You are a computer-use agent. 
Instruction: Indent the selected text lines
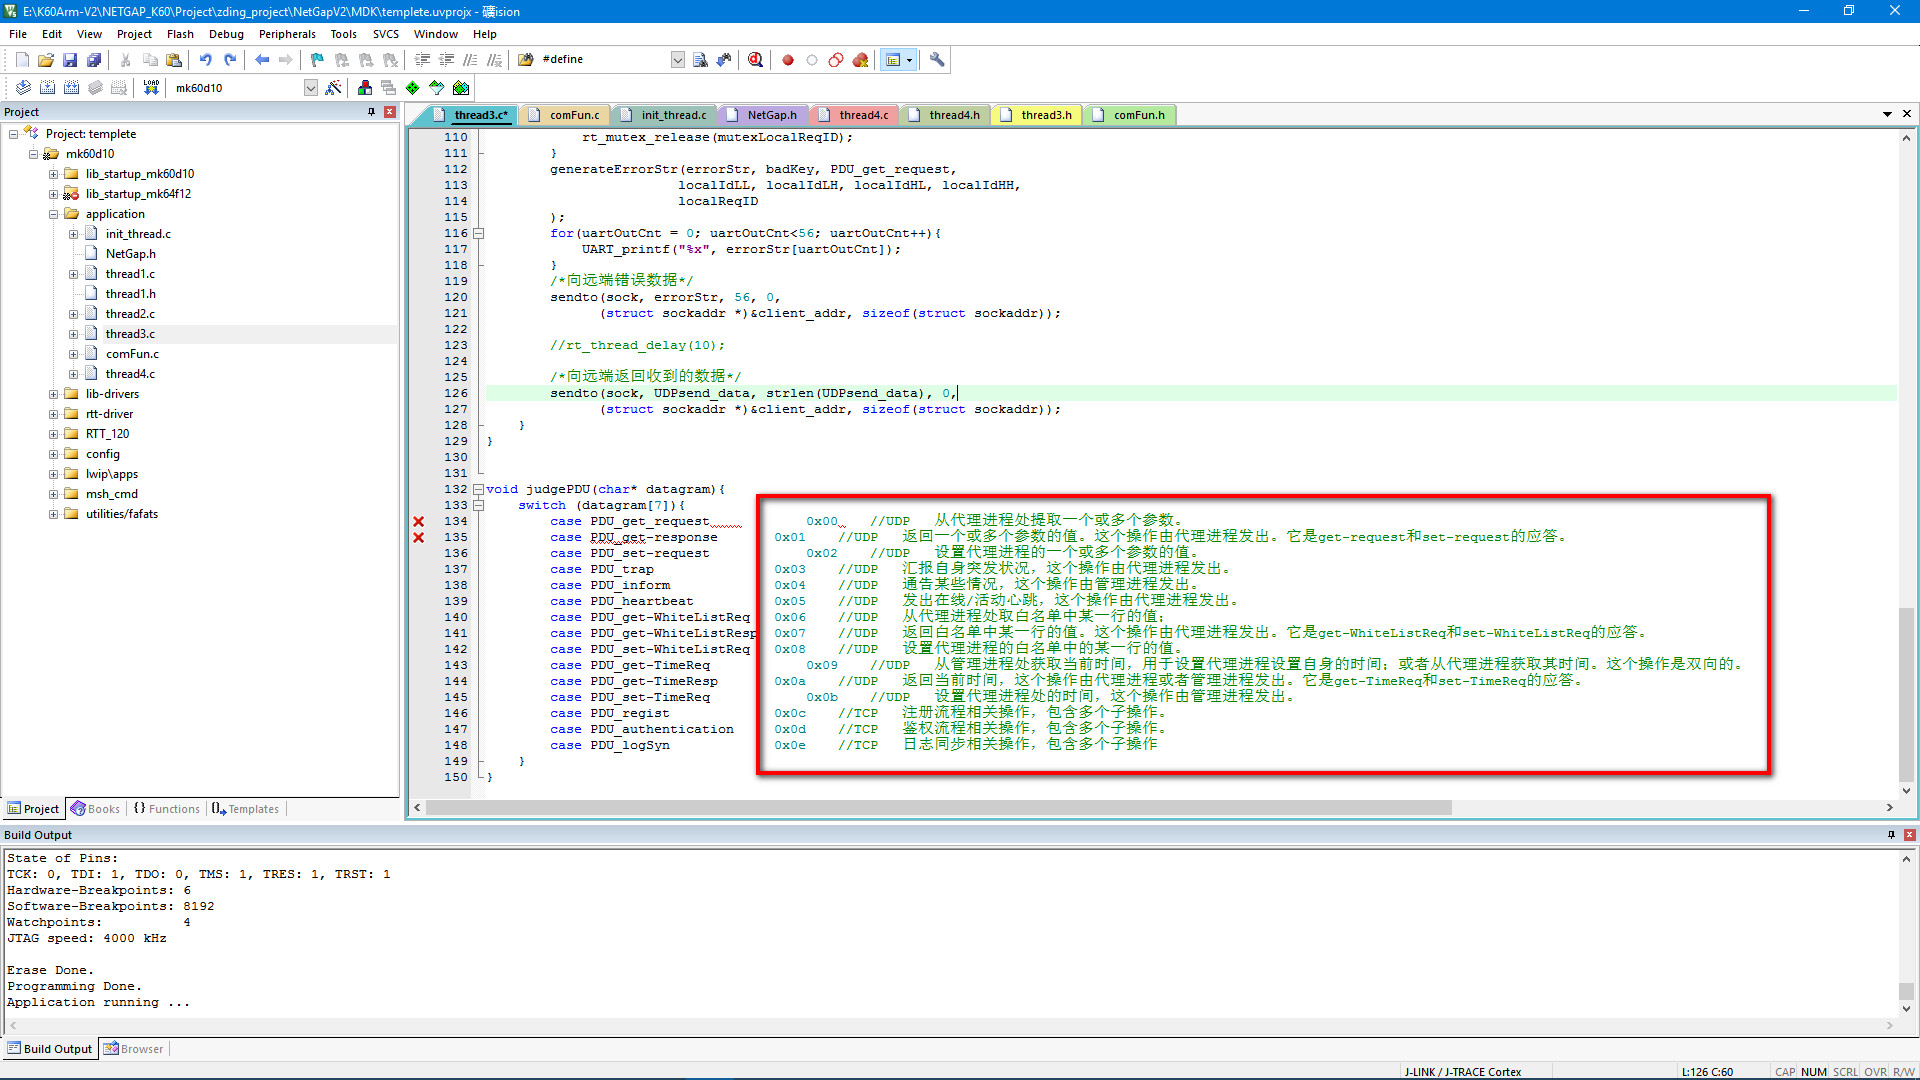coord(422,60)
